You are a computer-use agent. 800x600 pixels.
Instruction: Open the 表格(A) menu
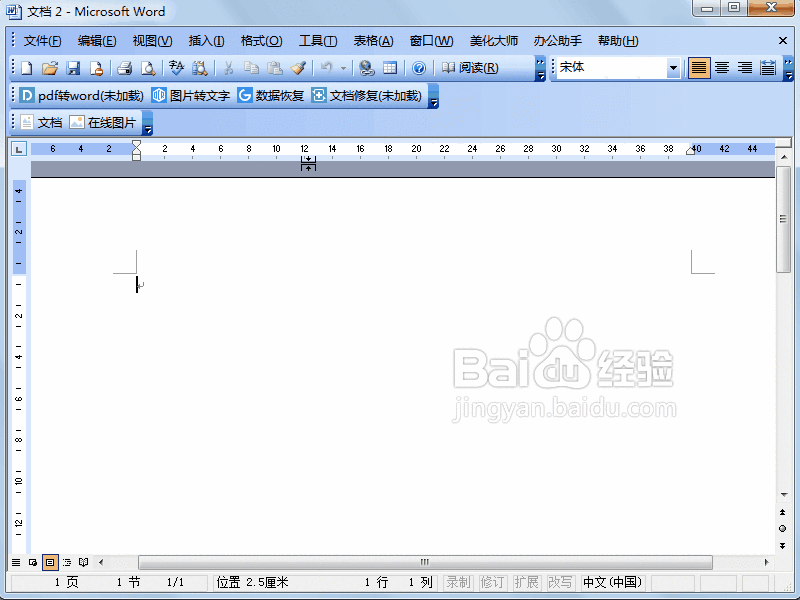[x=372, y=40]
